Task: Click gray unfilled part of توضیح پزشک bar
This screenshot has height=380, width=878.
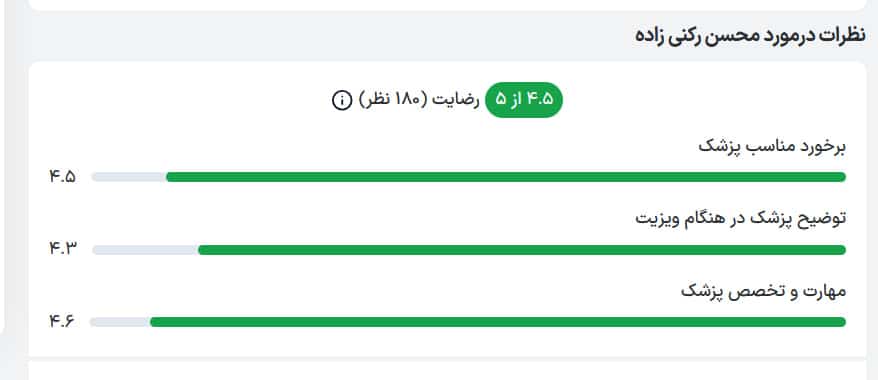Action: click(x=146, y=250)
